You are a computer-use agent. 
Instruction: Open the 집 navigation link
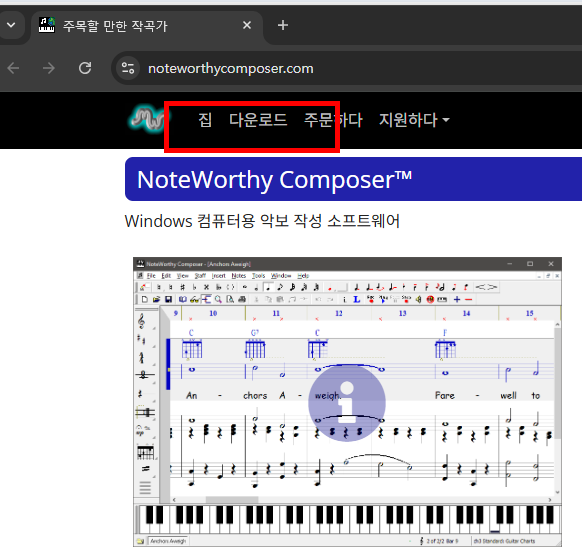pyautogui.click(x=205, y=120)
